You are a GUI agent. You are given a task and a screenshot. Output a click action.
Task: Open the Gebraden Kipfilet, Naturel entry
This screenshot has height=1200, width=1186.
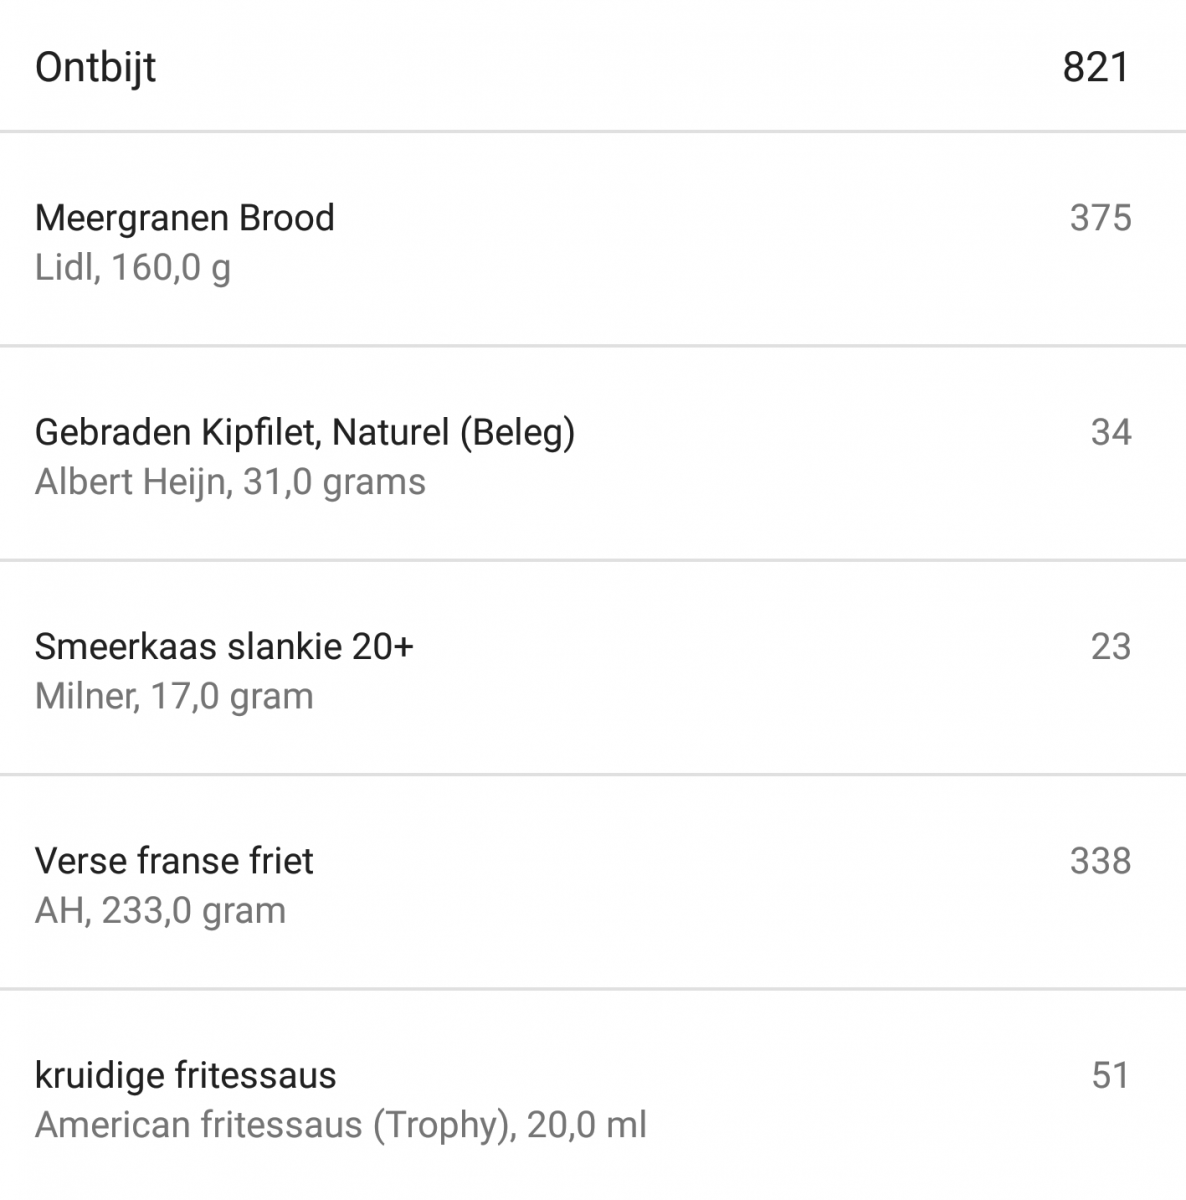click(305, 432)
